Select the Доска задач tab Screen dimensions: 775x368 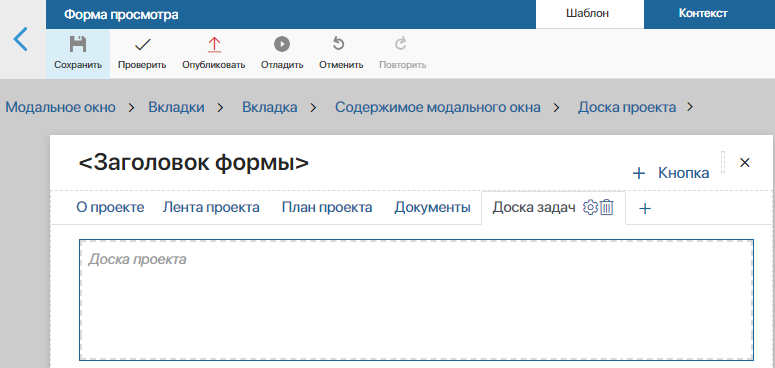click(x=534, y=207)
